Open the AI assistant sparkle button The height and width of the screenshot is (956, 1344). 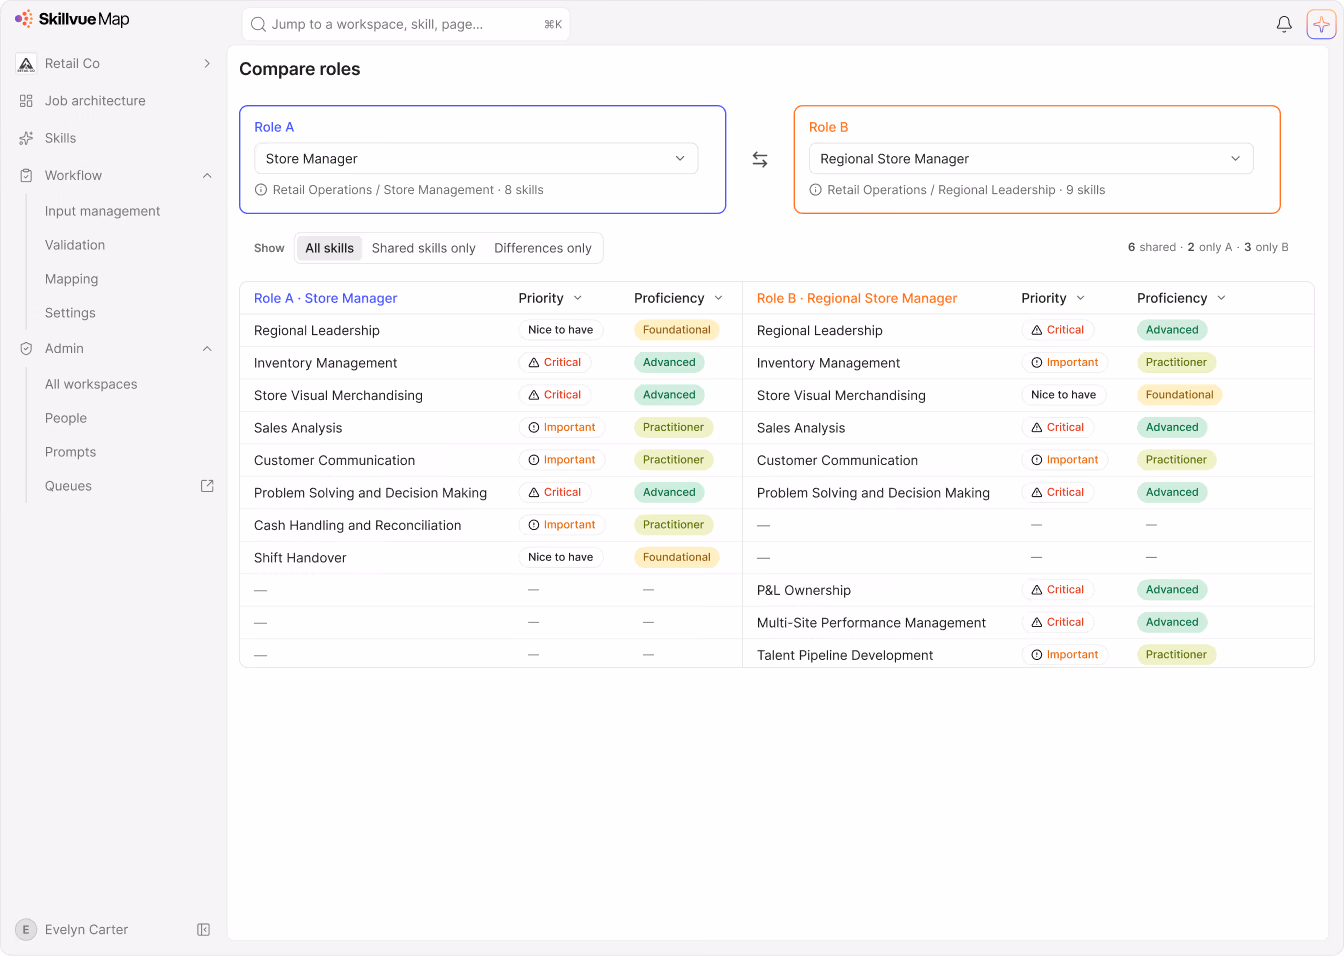(x=1321, y=24)
